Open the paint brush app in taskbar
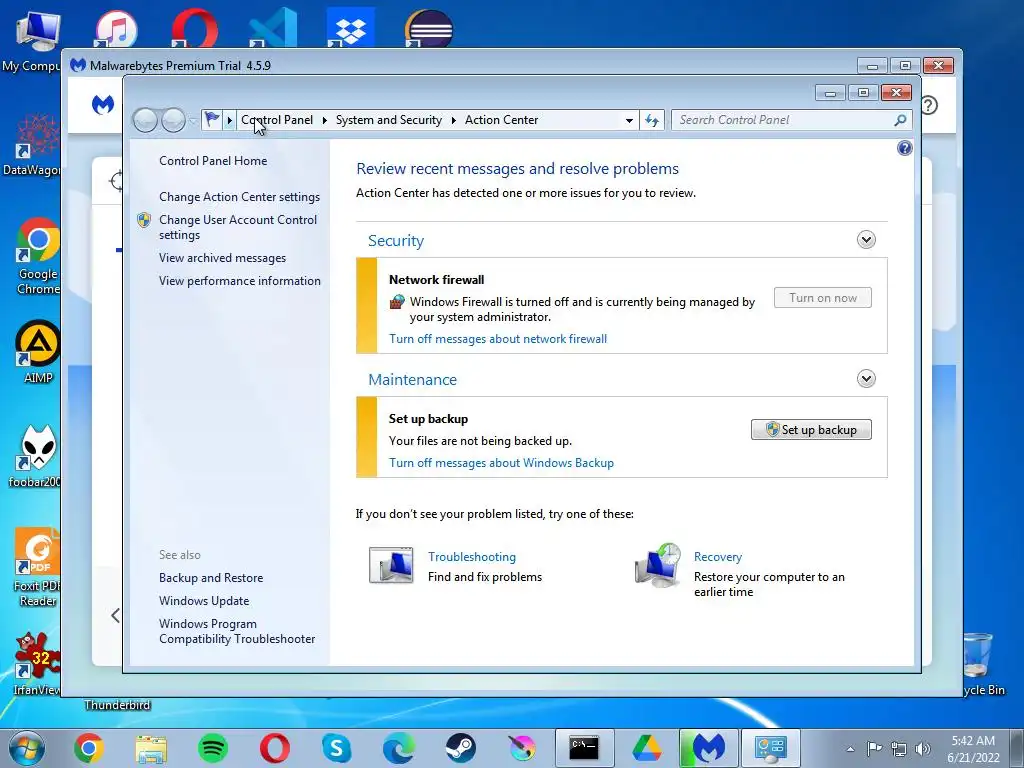1024x768 pixels. pos(522,748)
